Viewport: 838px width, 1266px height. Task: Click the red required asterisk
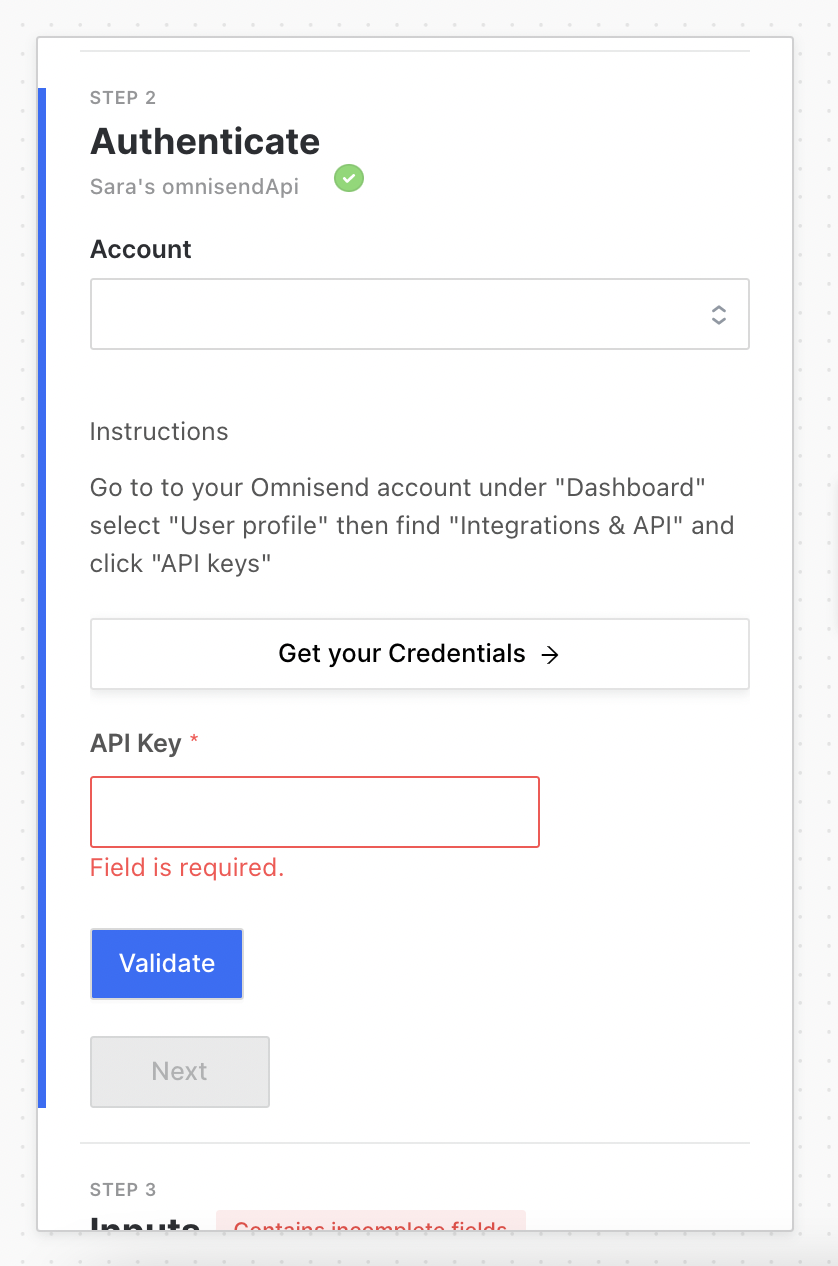click(x=194, y=741)
